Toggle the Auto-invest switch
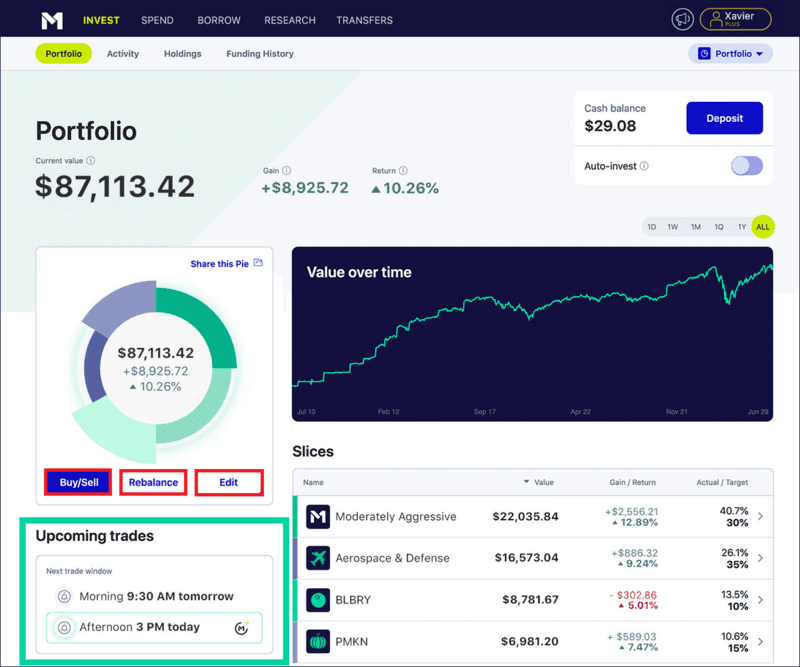 click(747, 166)
